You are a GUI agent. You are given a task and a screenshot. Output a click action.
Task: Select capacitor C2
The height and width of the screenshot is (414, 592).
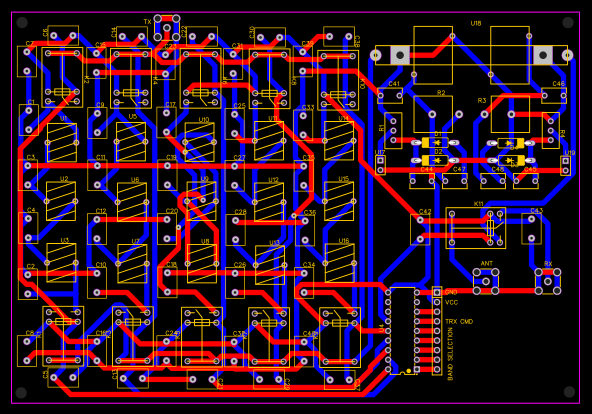pyautogui.click(x=28, y=284)
